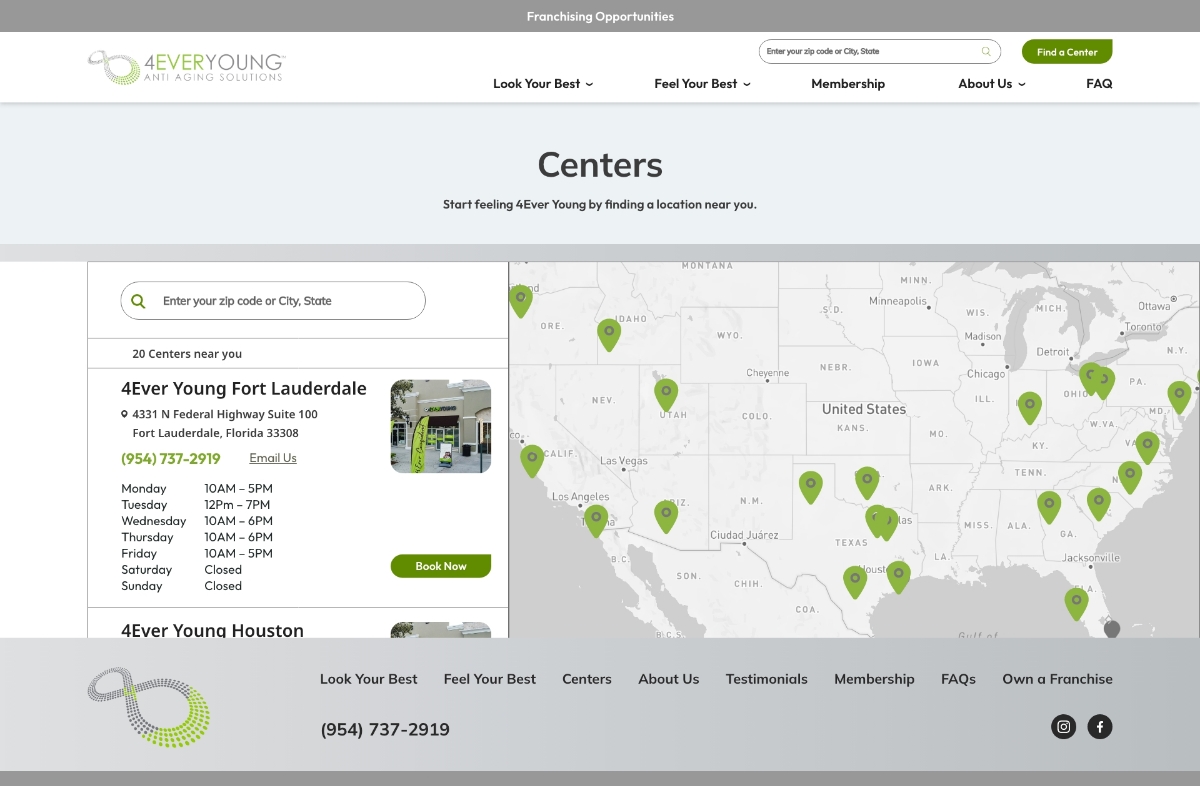The height and width of the screenshot is (786, 1200).
Task: Select the map pin on the Texas–New Mexico border
Action: [x=810, y=487]
